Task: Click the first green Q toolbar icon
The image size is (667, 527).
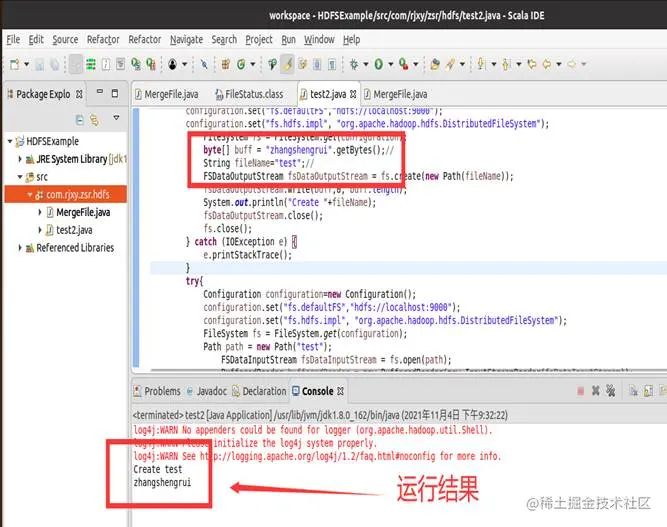Action: point(136,64)
